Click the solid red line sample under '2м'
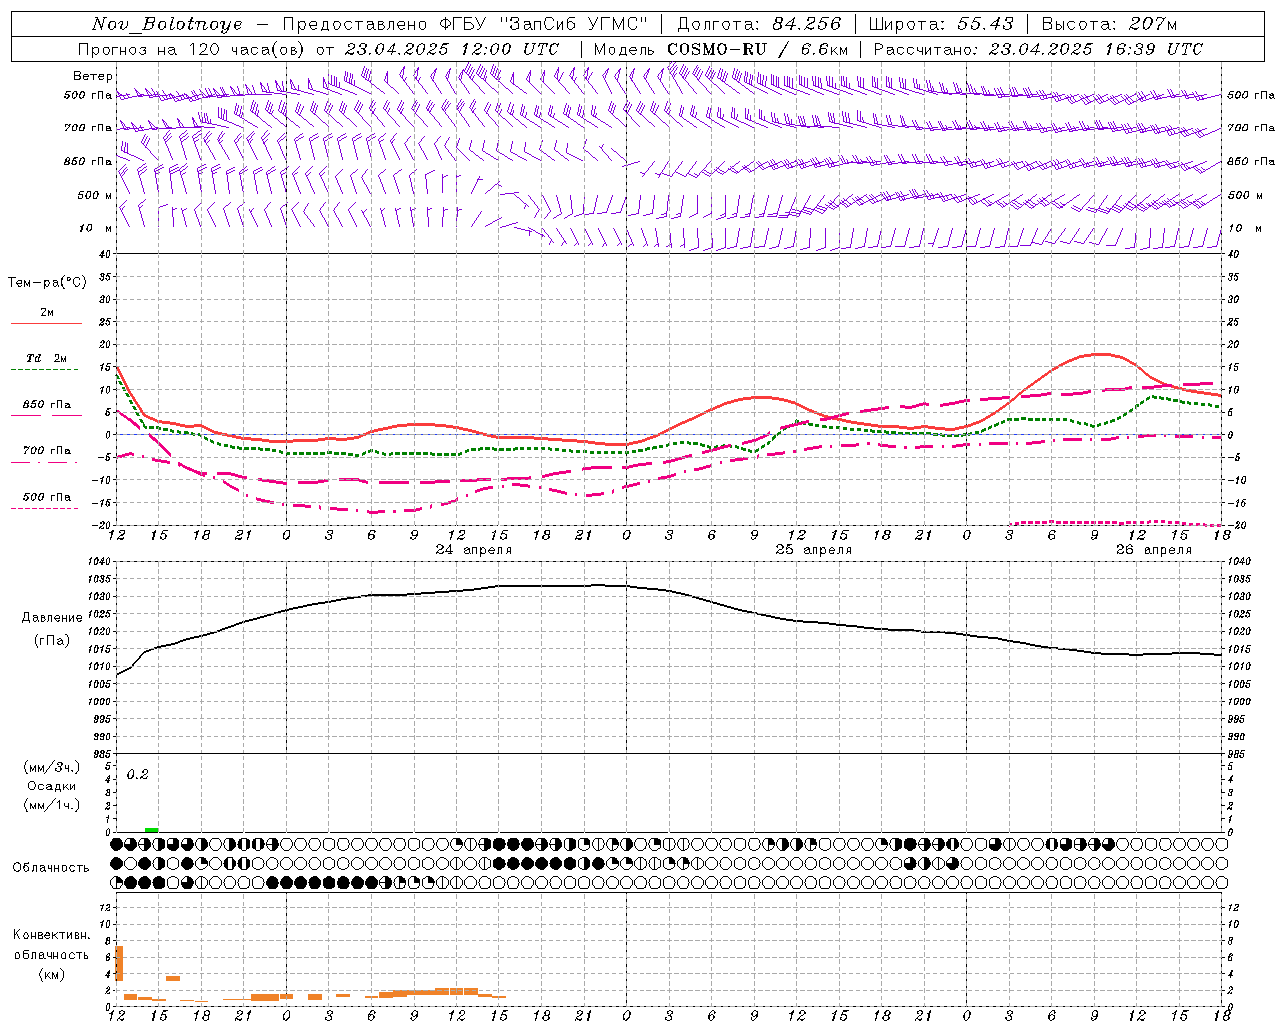The image size is (1280, 1024). coord(46,324)
